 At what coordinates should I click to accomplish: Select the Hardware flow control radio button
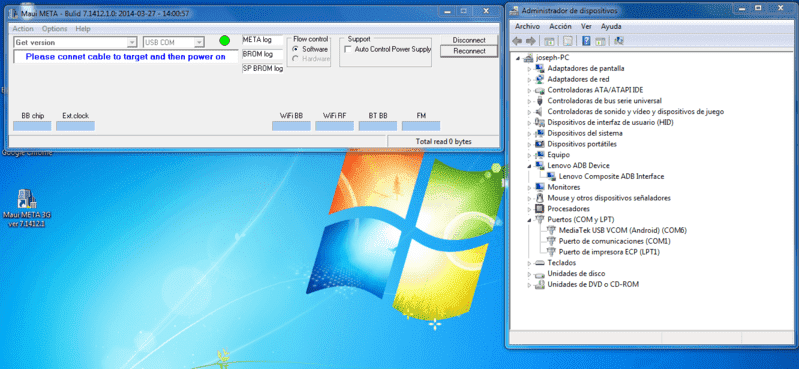tap(296, 59)
